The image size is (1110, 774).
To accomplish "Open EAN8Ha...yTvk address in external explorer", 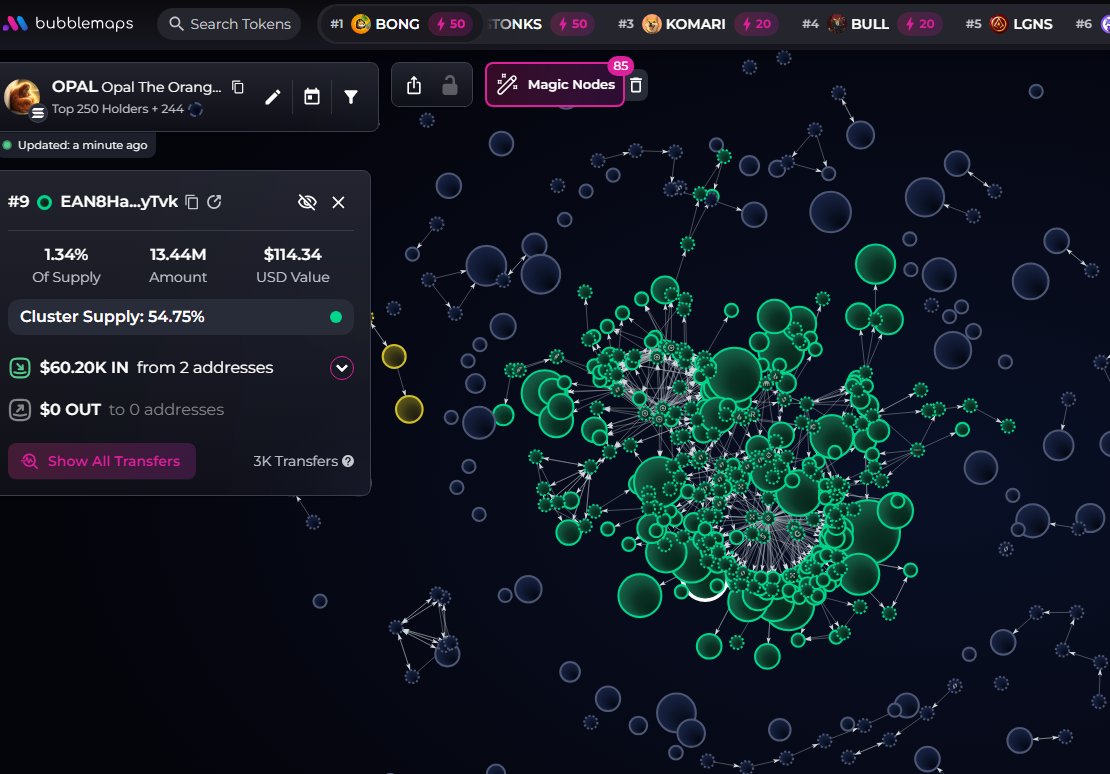I will pos(214,202).
